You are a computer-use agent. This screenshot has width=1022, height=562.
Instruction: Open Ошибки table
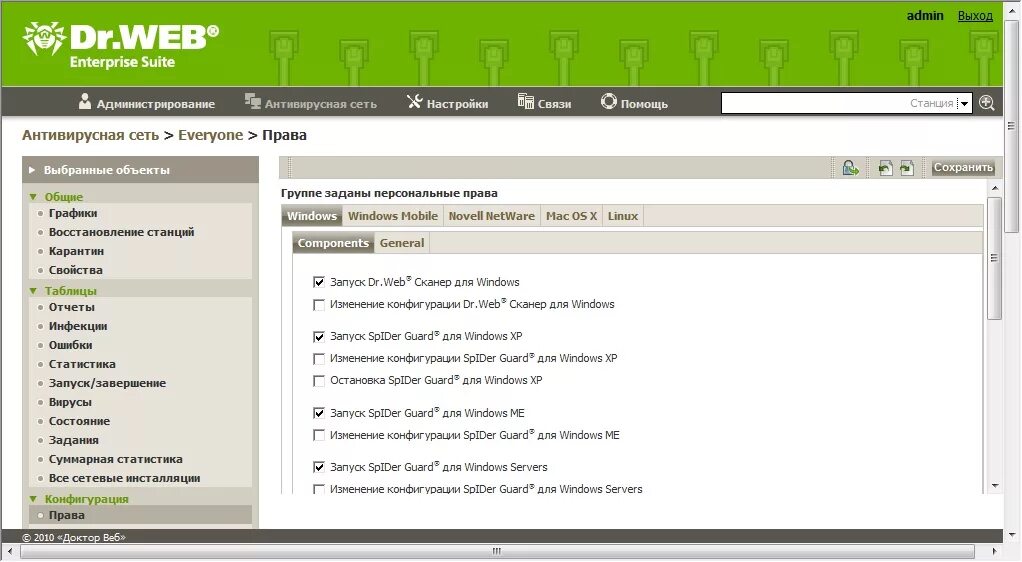[x=70, y=345]
